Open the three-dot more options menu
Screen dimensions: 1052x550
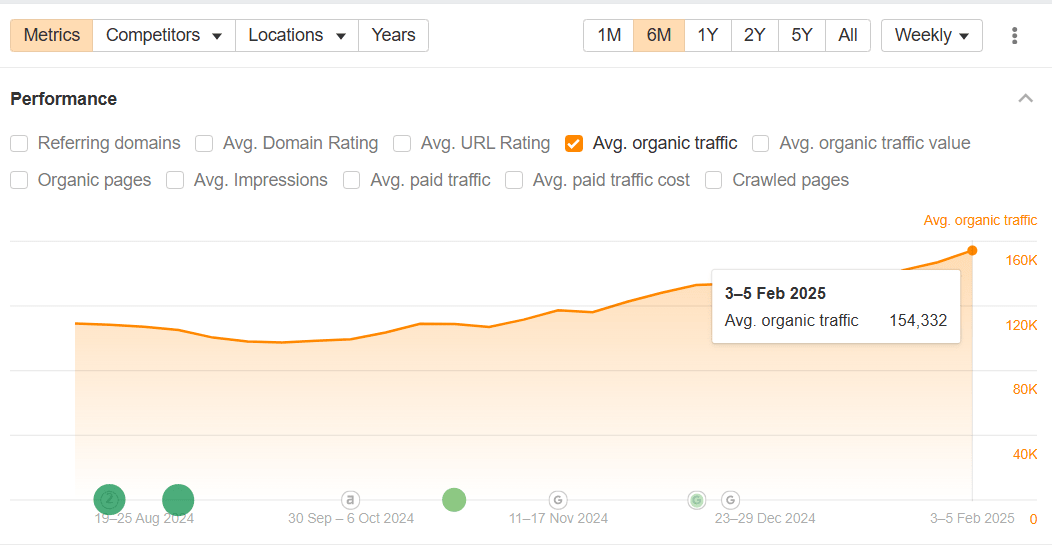point(1014,35)
